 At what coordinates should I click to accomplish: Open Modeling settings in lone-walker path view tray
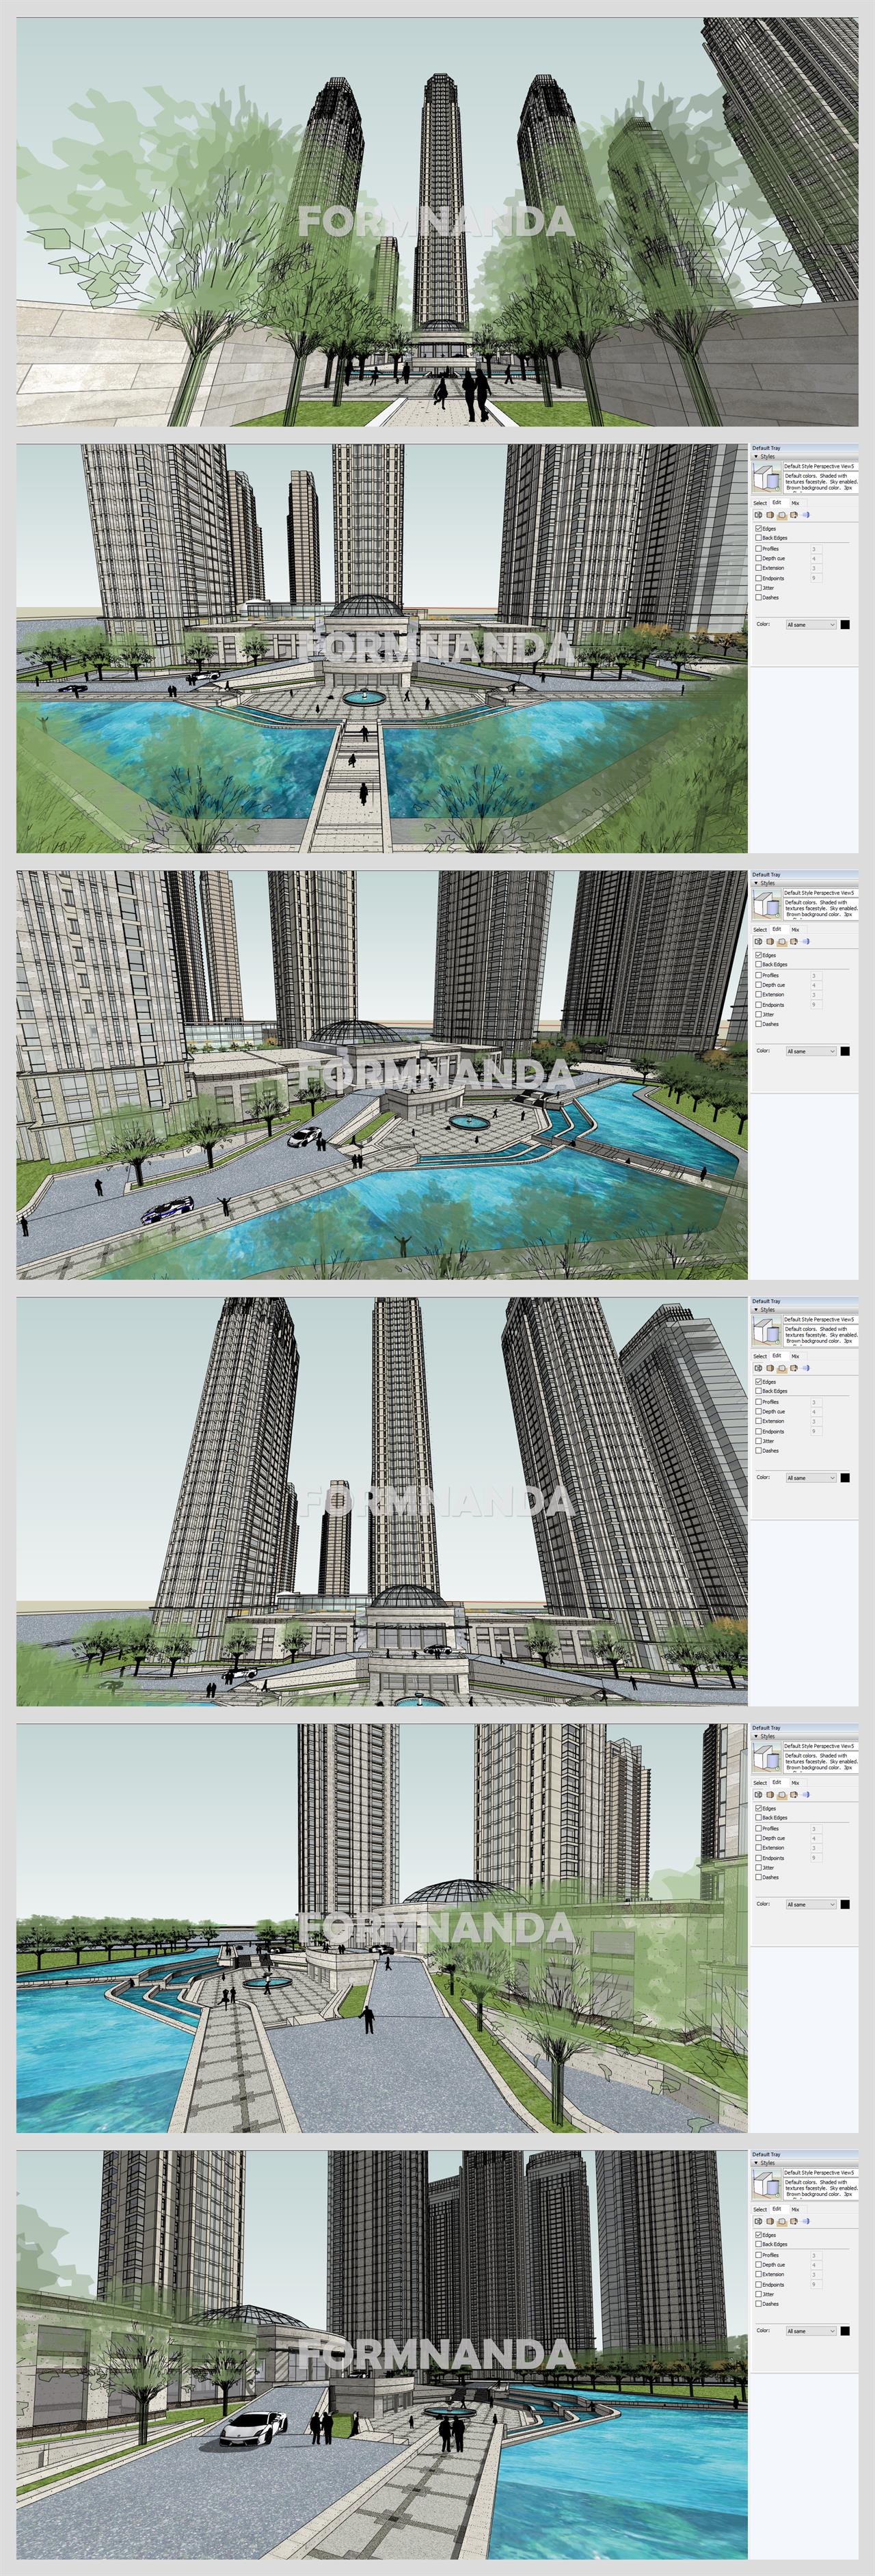pyautogui.click(x=806, y=1795)
